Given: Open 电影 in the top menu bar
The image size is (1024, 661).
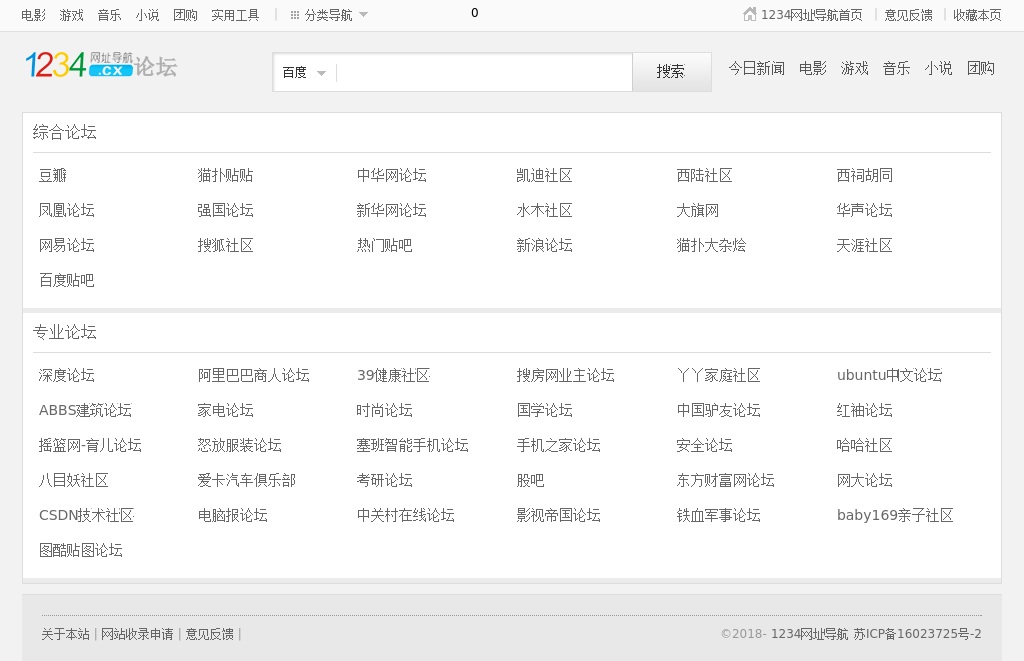Looking at the screenshot, I should pyautogui.click(x=33, y=15).
